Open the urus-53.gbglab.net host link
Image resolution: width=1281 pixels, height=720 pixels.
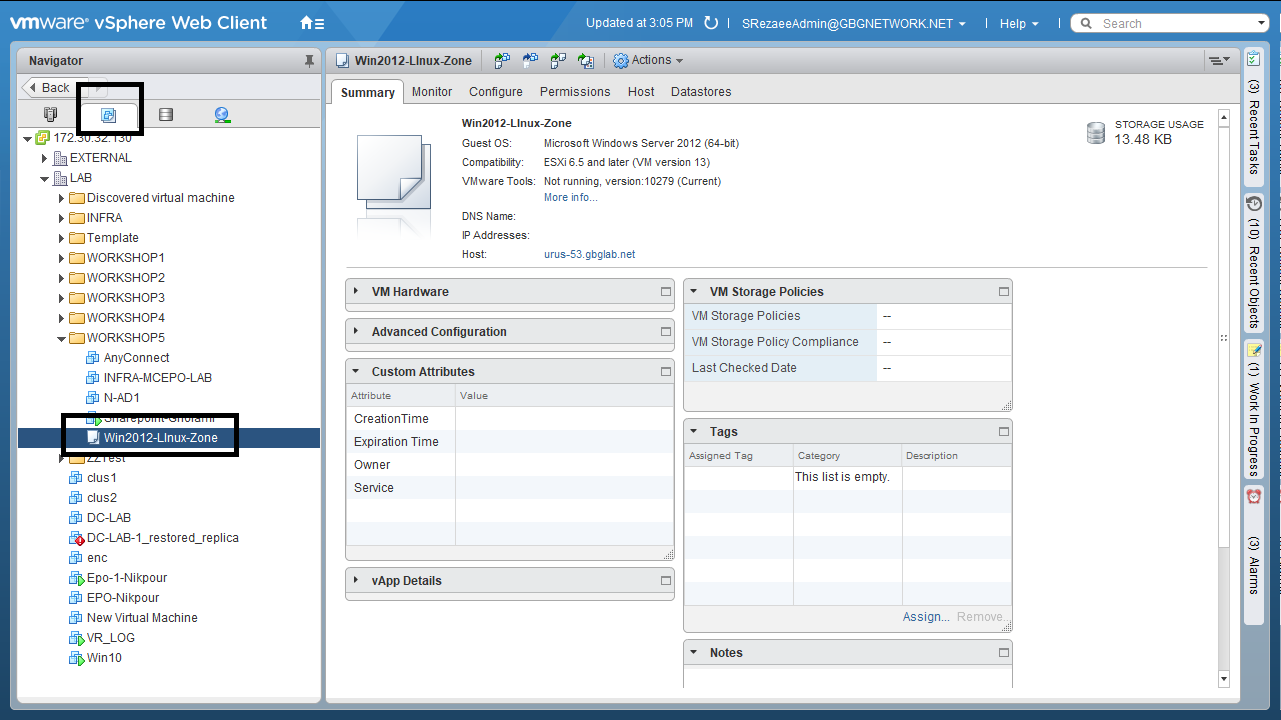coord(589,255)
